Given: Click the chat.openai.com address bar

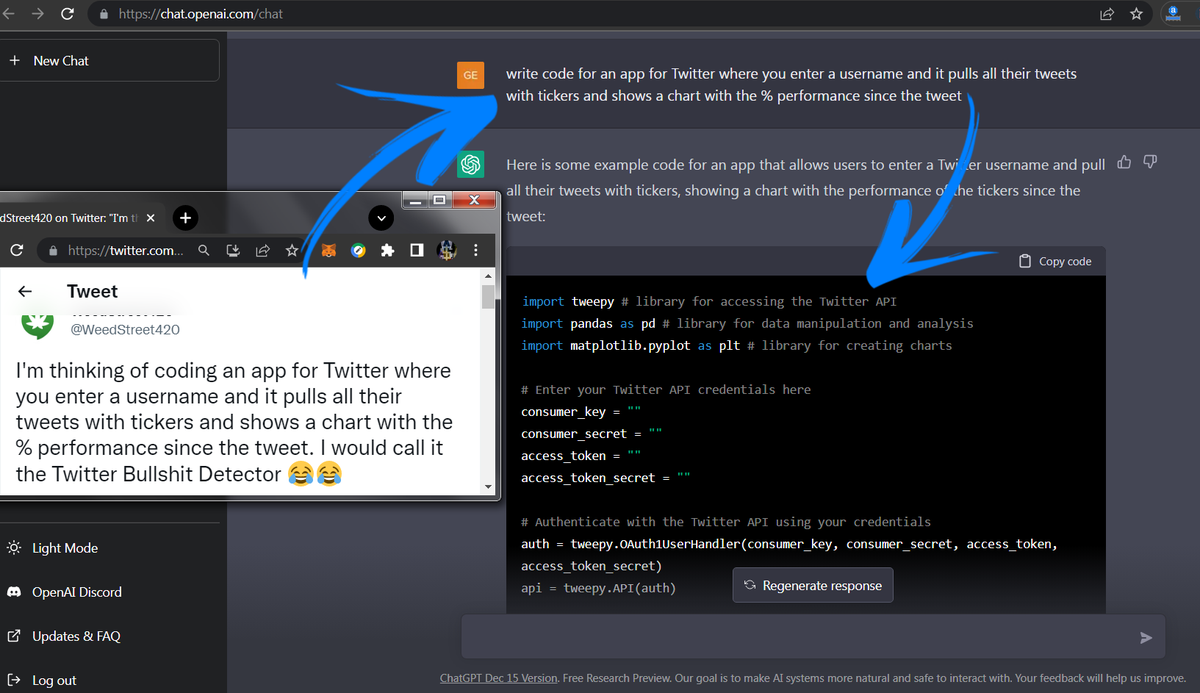Looking at the screenshot, I should pos(590,15).
